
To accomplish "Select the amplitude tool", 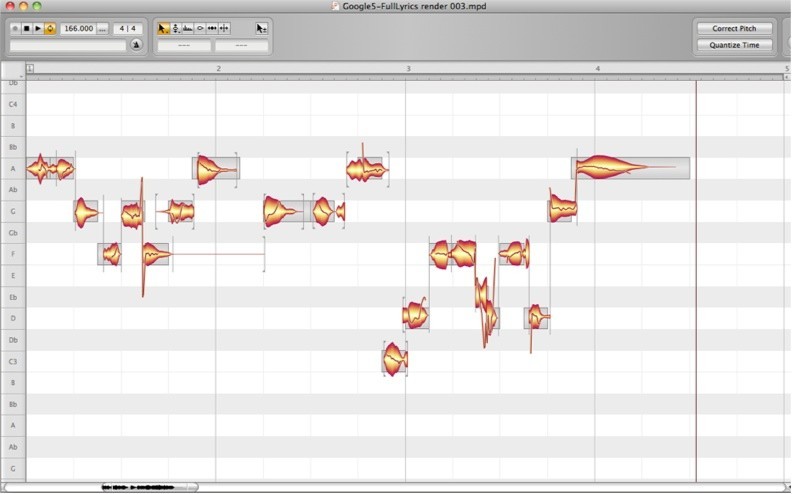I will click(200, 29).
